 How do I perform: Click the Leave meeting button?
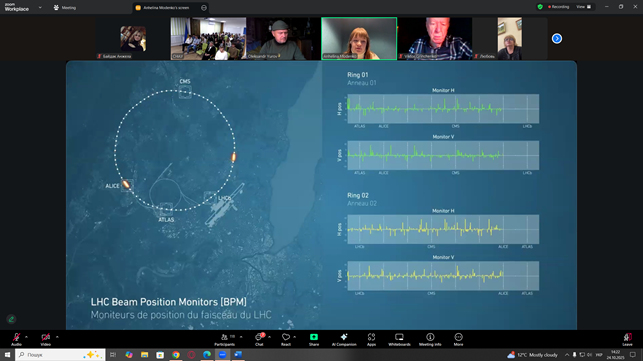pos(627,339)
